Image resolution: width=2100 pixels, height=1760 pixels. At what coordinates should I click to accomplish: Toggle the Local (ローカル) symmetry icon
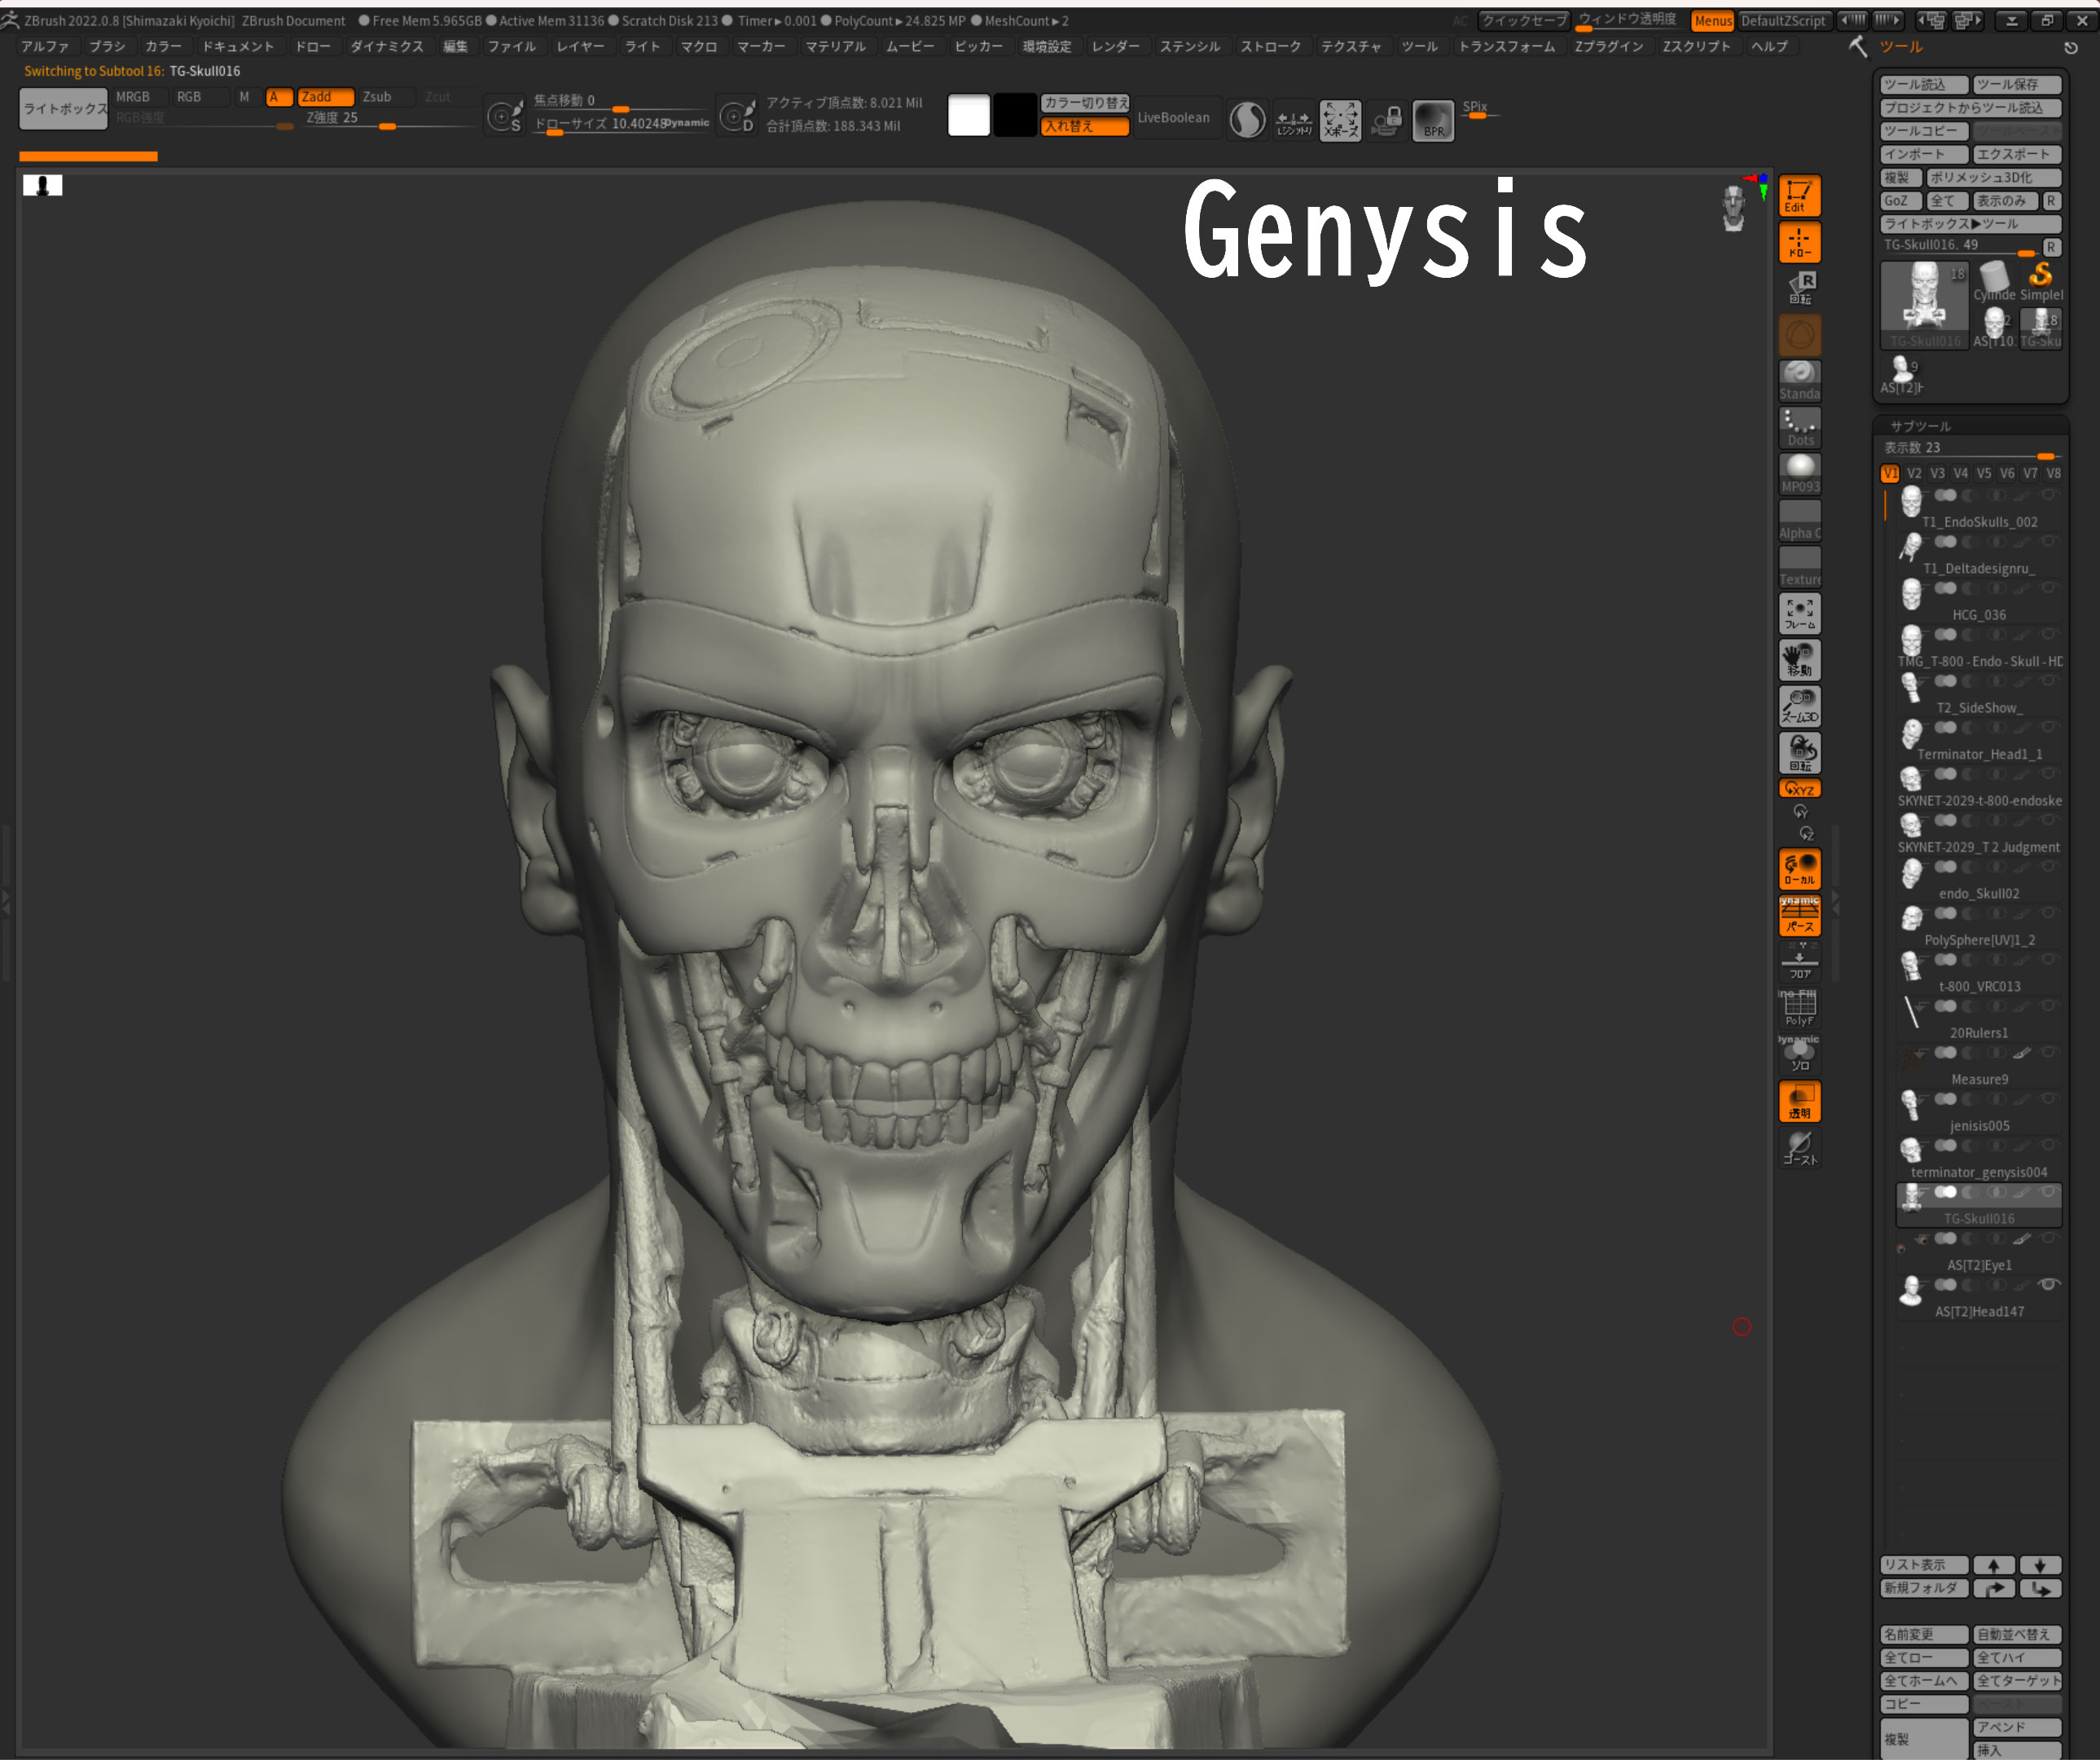pos(1799,869)
